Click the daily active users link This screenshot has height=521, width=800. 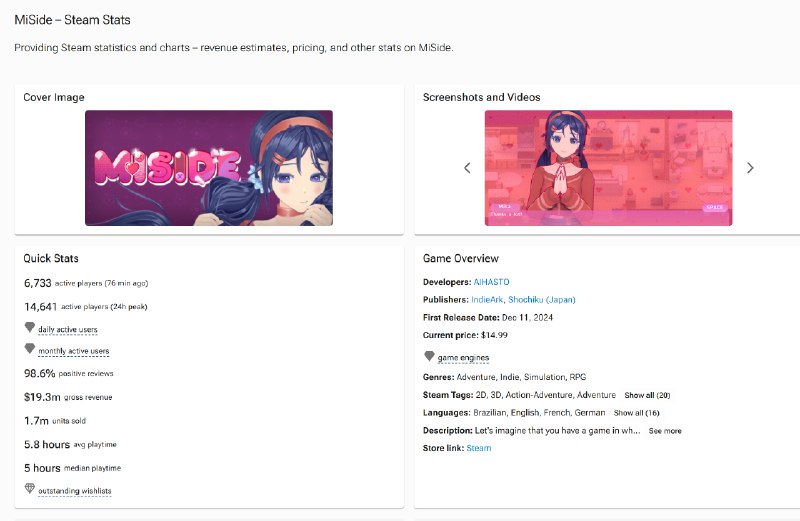(67, 330)
